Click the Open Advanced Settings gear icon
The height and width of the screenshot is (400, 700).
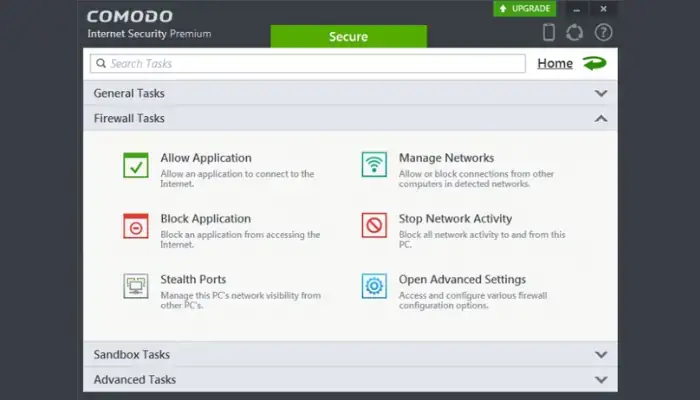coord(374,286)
